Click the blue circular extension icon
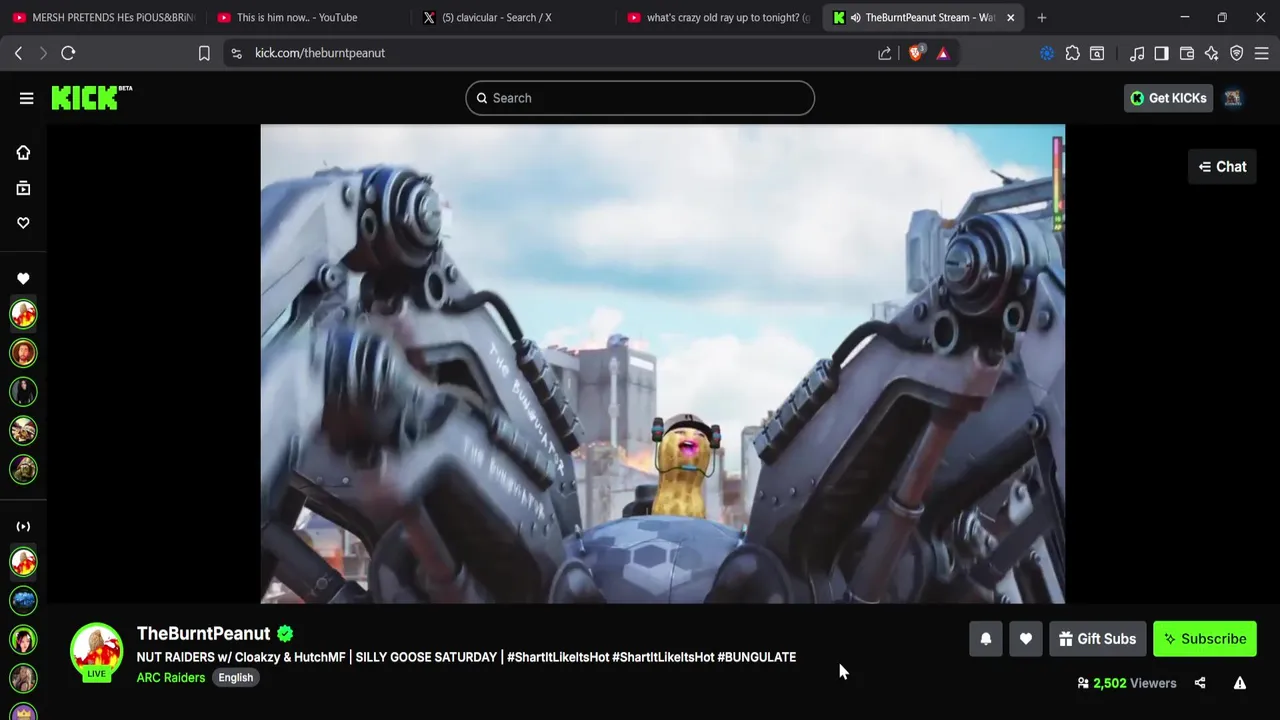The image size is (1280, 720). pos(1047,53)
